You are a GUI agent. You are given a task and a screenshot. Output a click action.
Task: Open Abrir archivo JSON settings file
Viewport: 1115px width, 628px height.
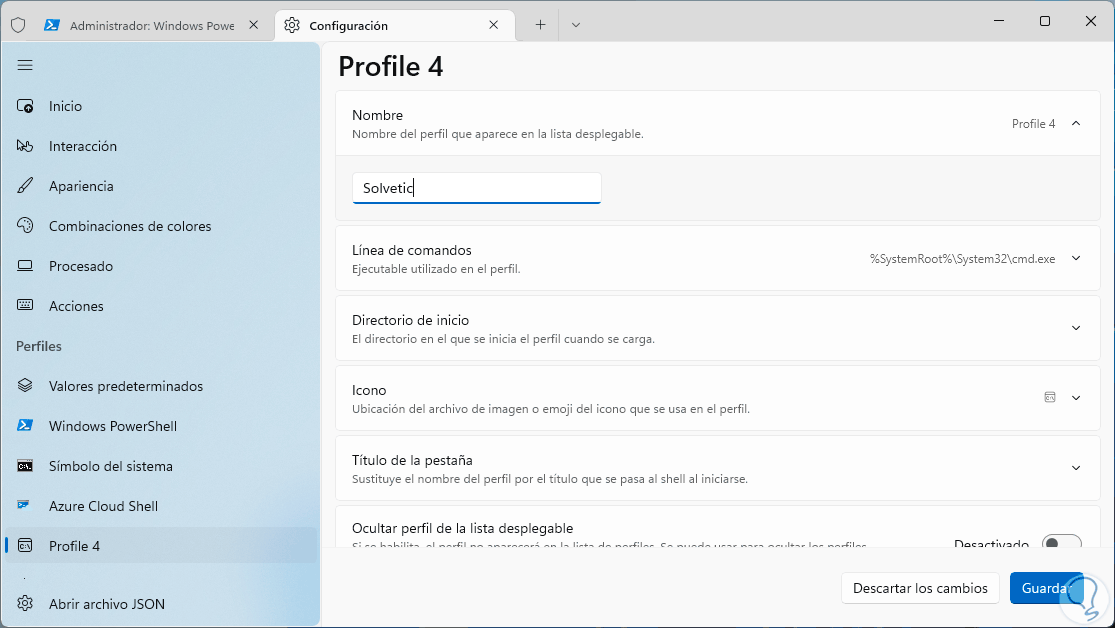[107, 604]
